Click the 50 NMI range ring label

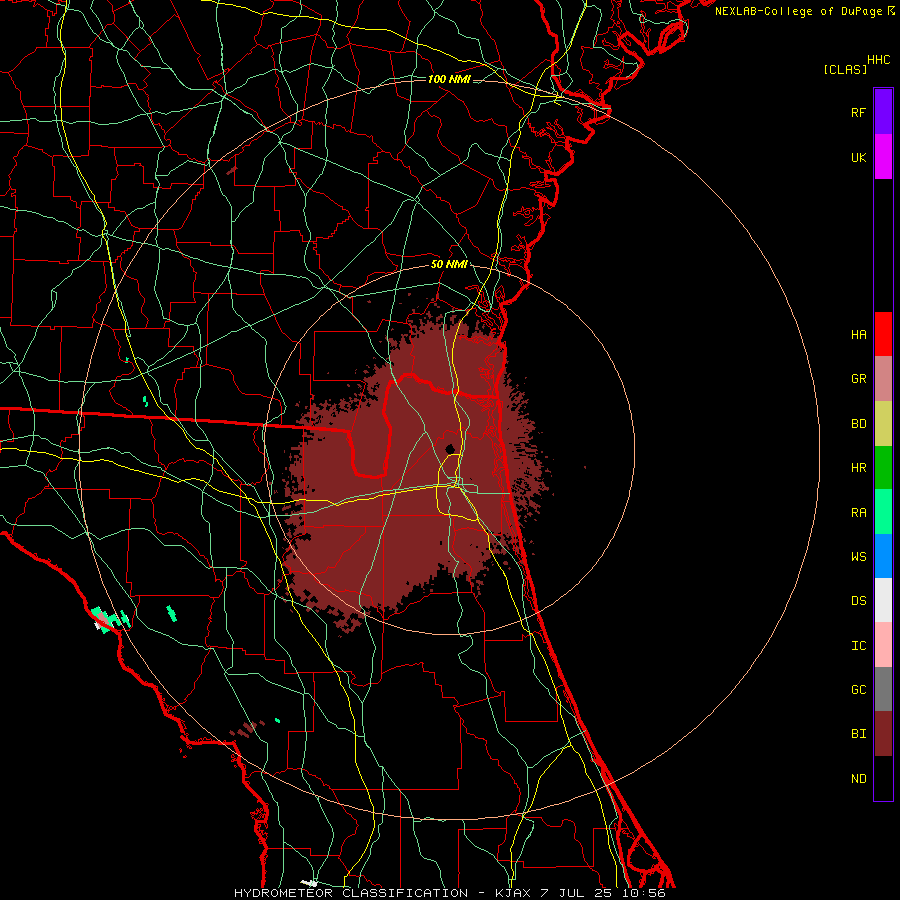[x=449, y=265]
